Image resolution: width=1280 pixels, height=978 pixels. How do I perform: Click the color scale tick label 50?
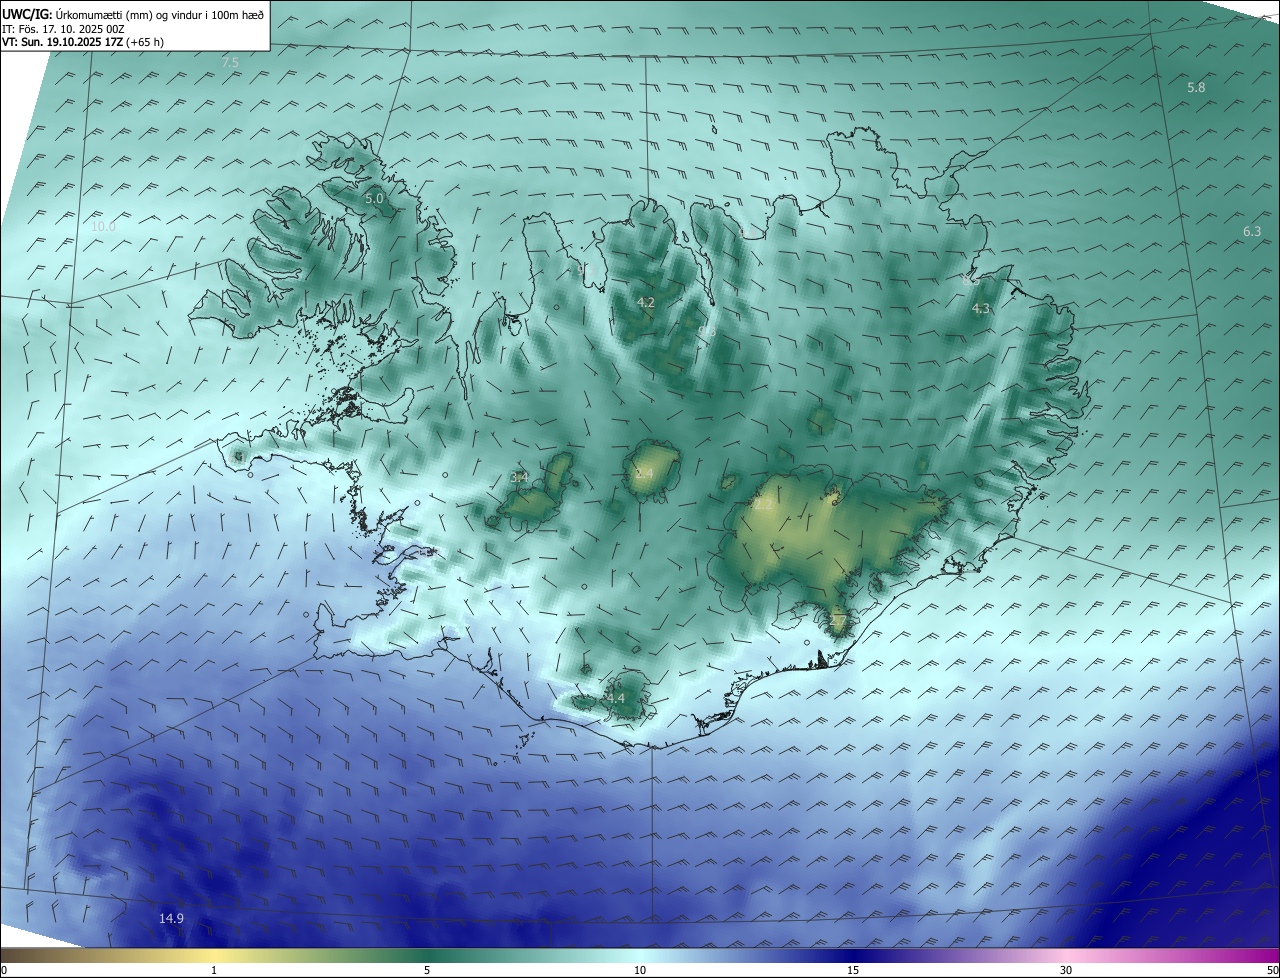[x=1272, y=970]
